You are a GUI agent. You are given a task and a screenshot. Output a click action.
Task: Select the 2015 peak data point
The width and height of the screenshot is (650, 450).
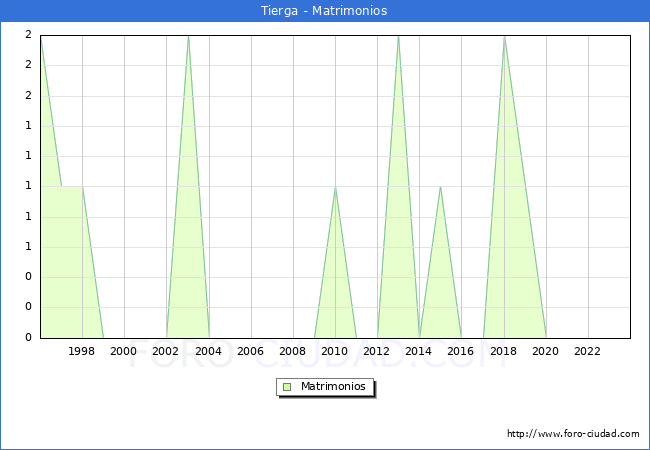point(440,187)
